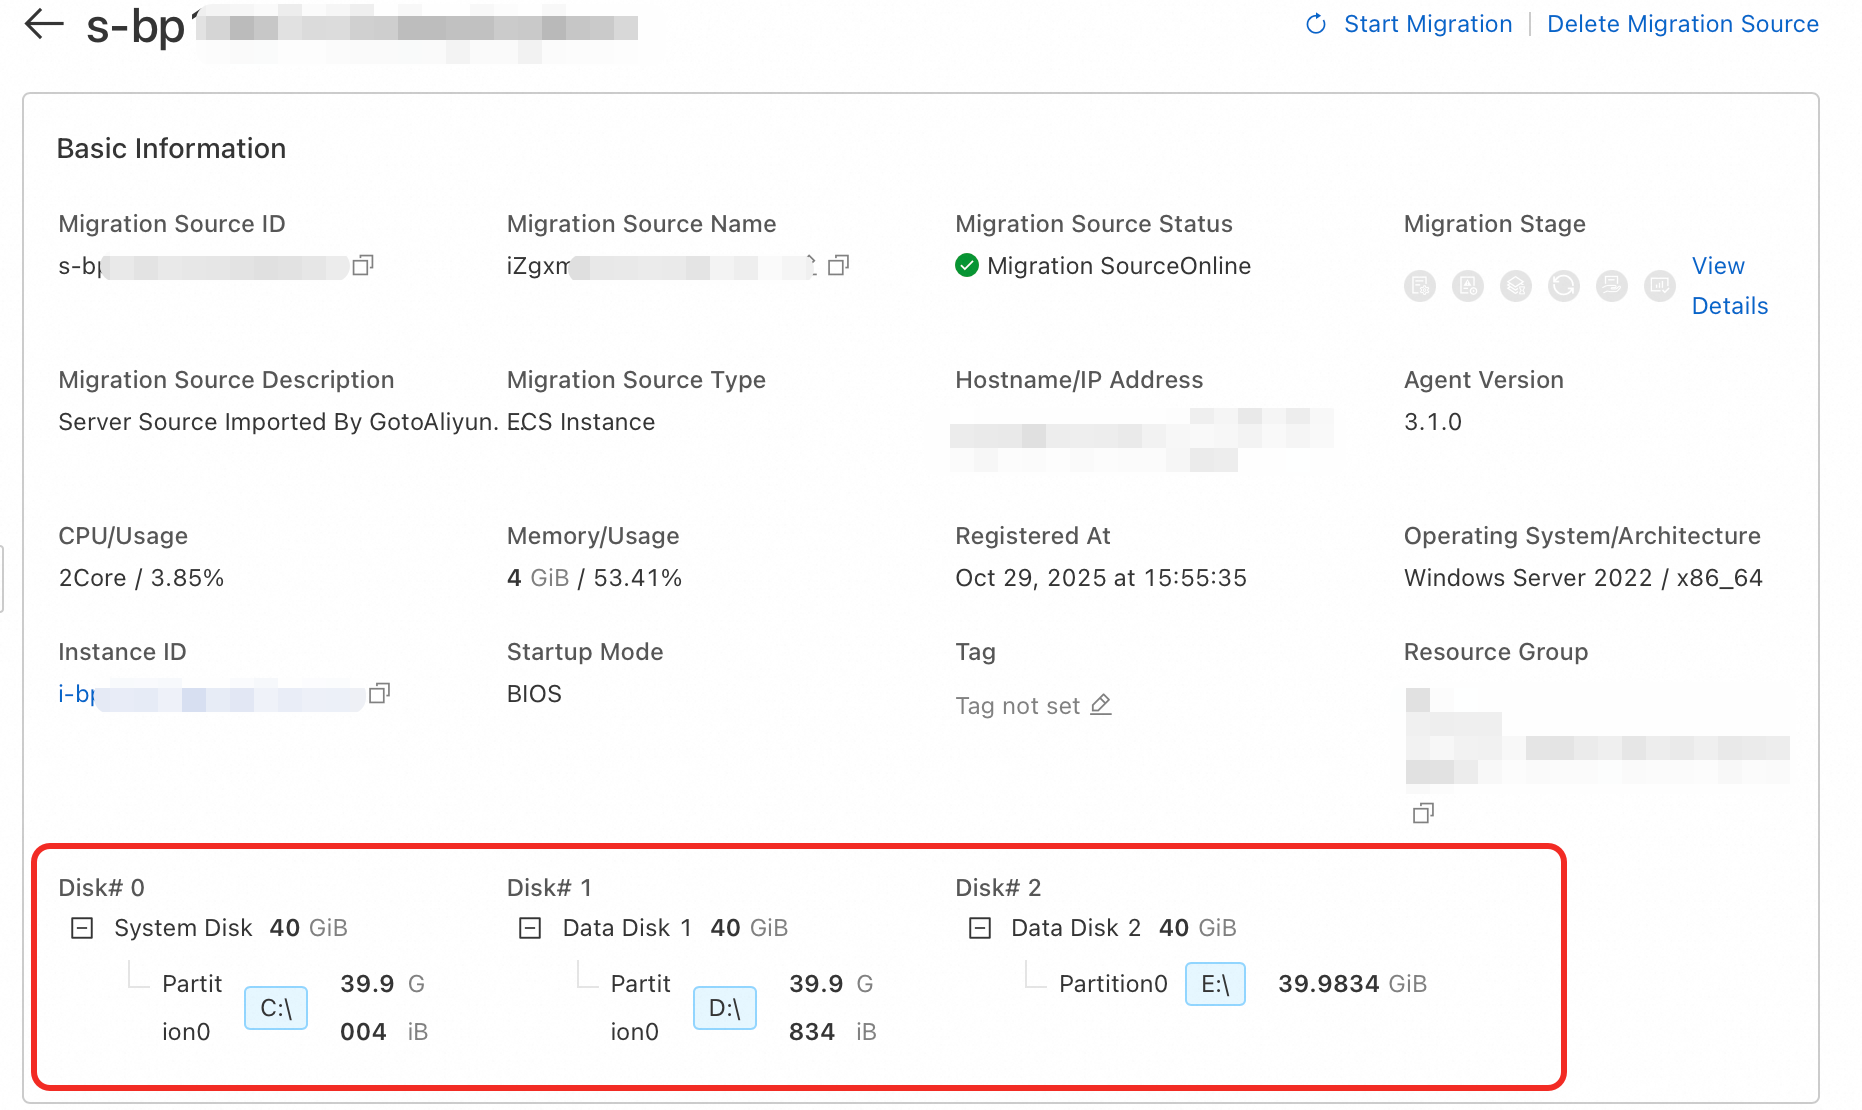Select the E:\ partition badge
Image resolution: width=1862 pixels, height=1110 pixels.
pos(1215,984)
